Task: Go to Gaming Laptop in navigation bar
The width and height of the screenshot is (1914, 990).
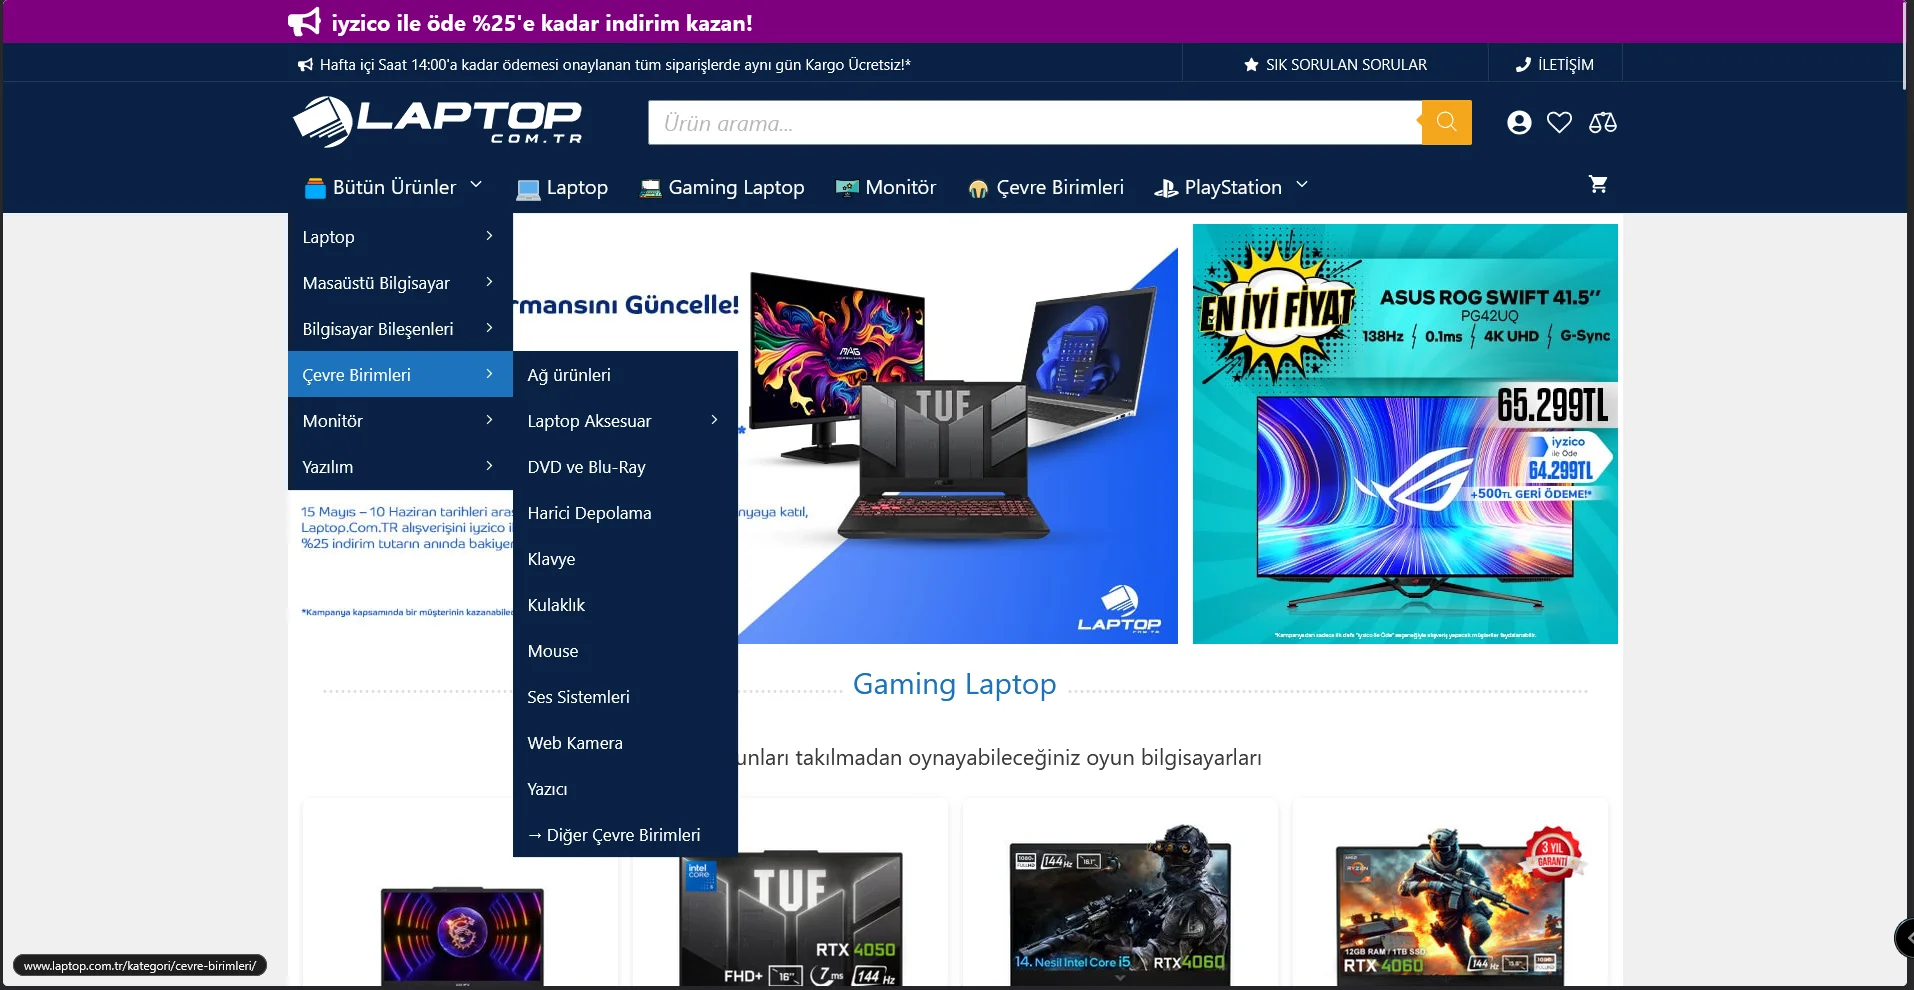Action: (736, 188)
